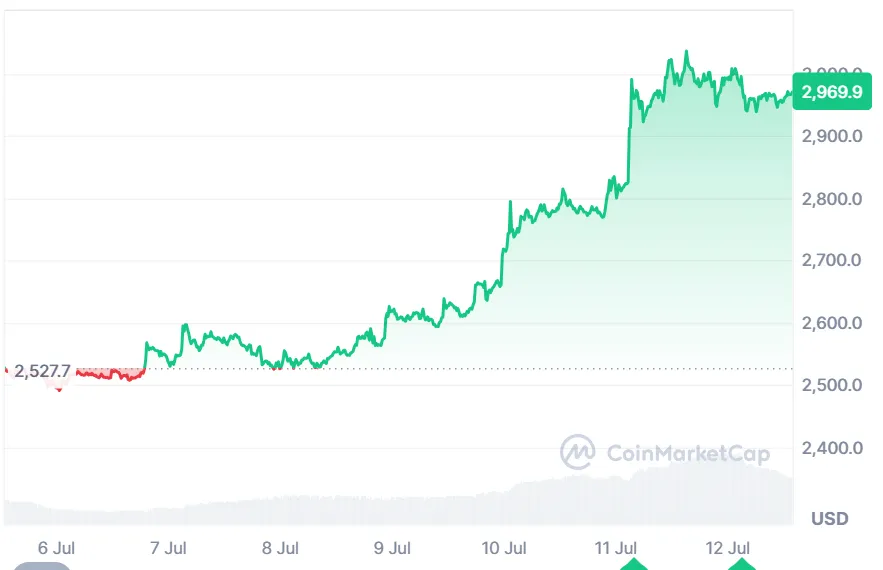Select the 8 Jul date label
Viewport: 883px width, 570px height.
280,548
